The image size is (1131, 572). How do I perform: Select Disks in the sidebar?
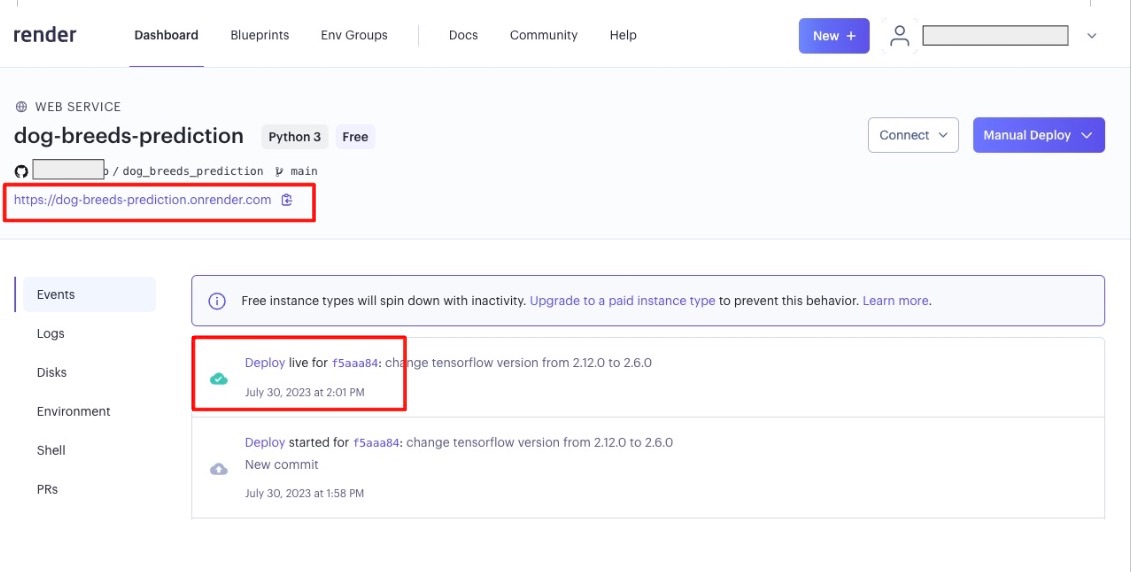[x=52, y=372]
